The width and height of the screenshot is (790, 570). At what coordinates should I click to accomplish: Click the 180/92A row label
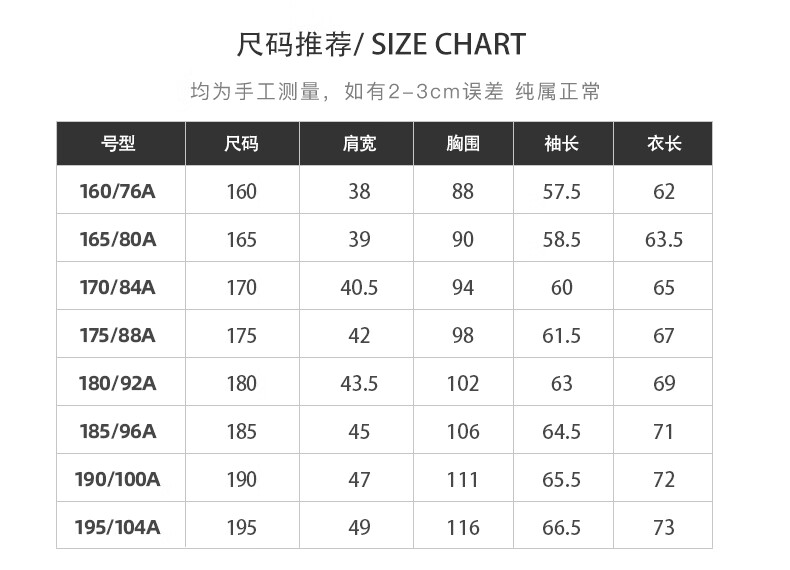coord(117,384)
